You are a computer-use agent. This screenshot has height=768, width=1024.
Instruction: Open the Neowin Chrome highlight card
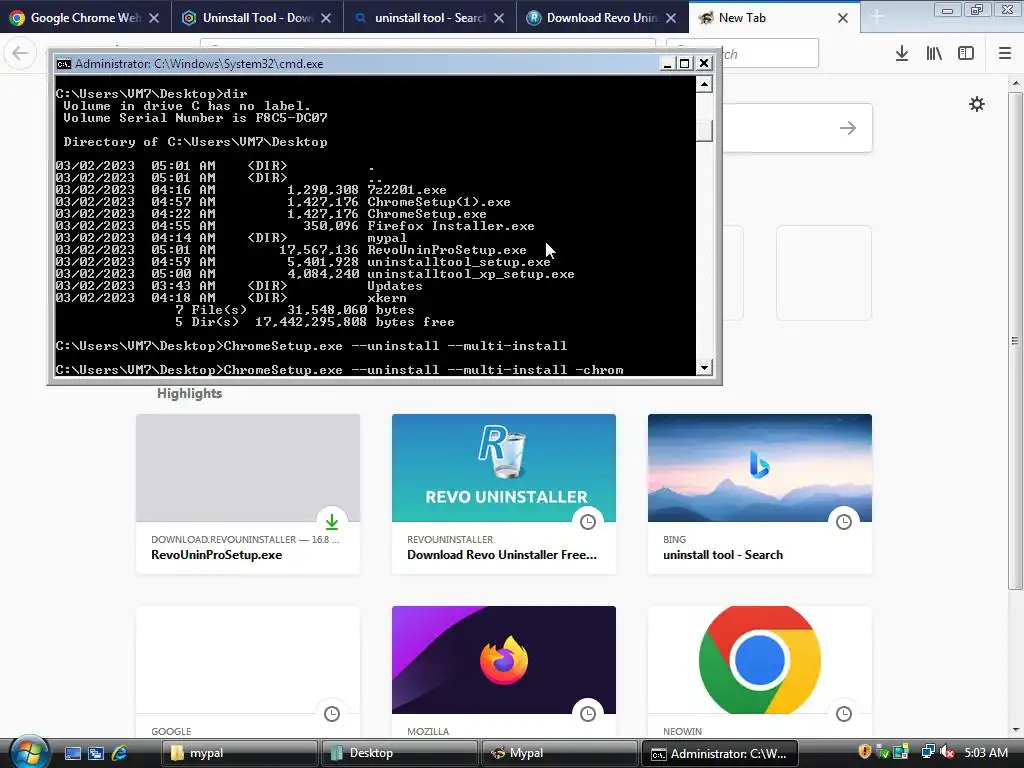[760, 673]
